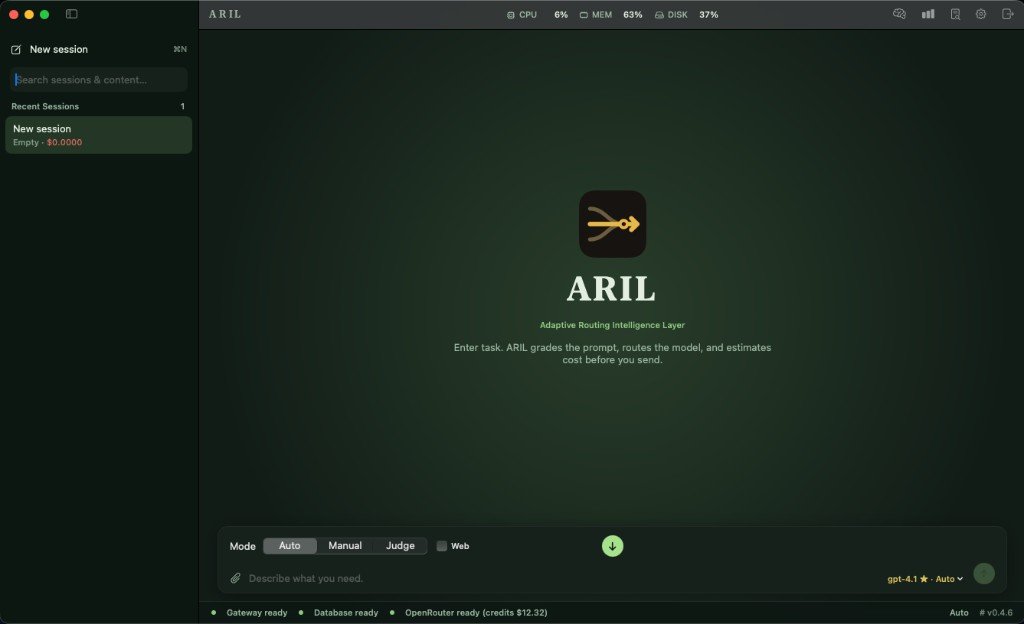
Task: Focus the Search sessions & content field
Action: 99,80
